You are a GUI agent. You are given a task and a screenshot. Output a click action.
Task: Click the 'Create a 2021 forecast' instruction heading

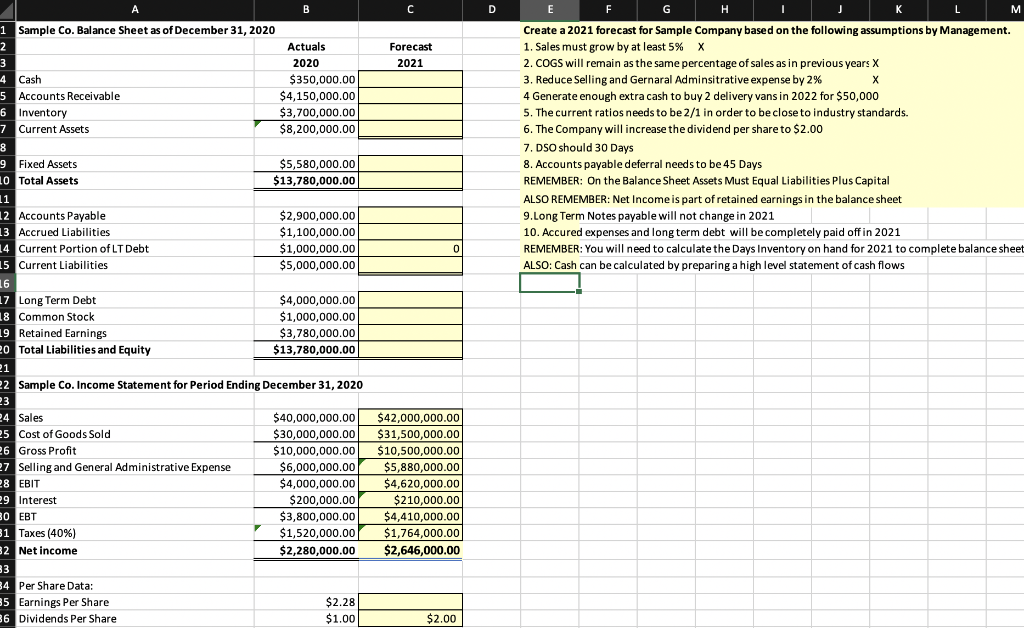[x=767, y=30]
